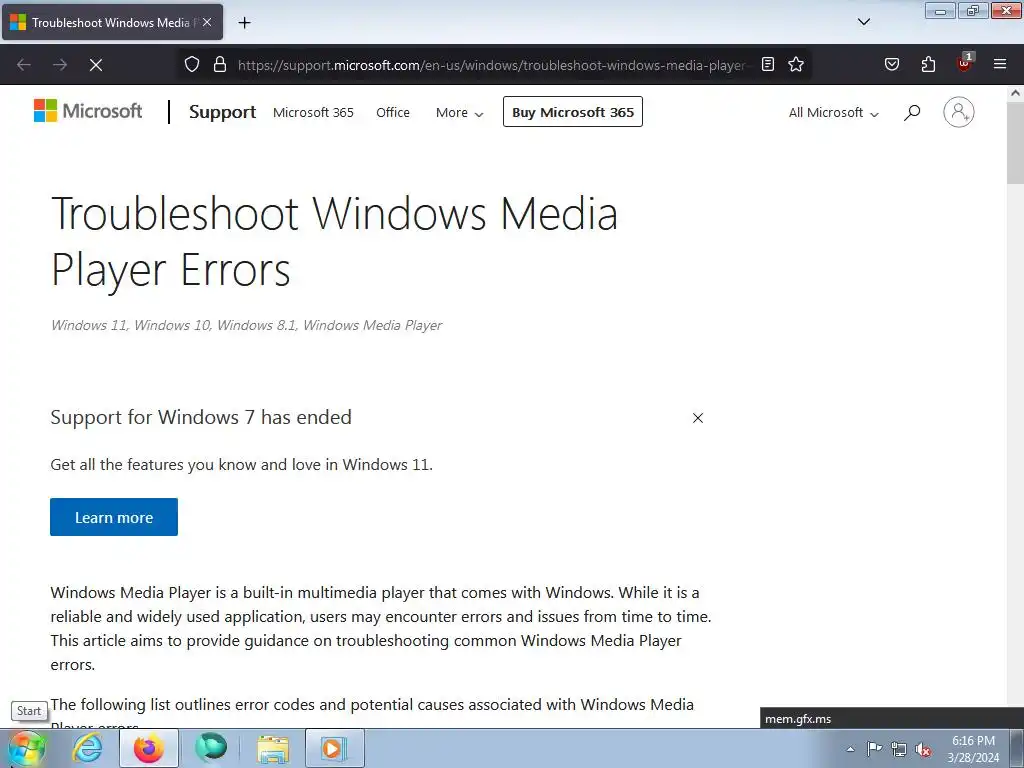The image size is (1024, 768).
Task: Click the taskbar clock showing 6:16 PM
Action: tap(973, 749)
